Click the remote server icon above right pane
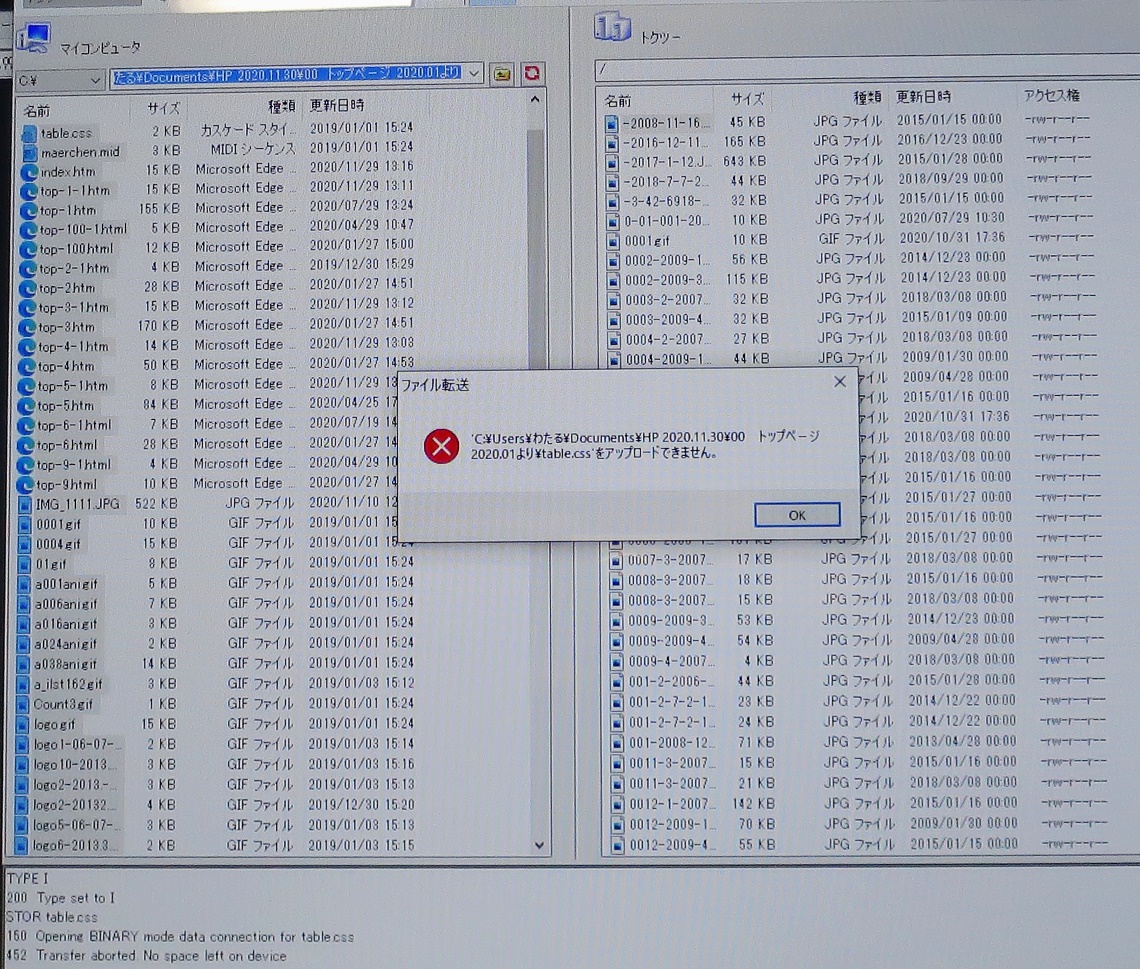This screenshot has height=969, width=1140. click(x=612, y=29)
